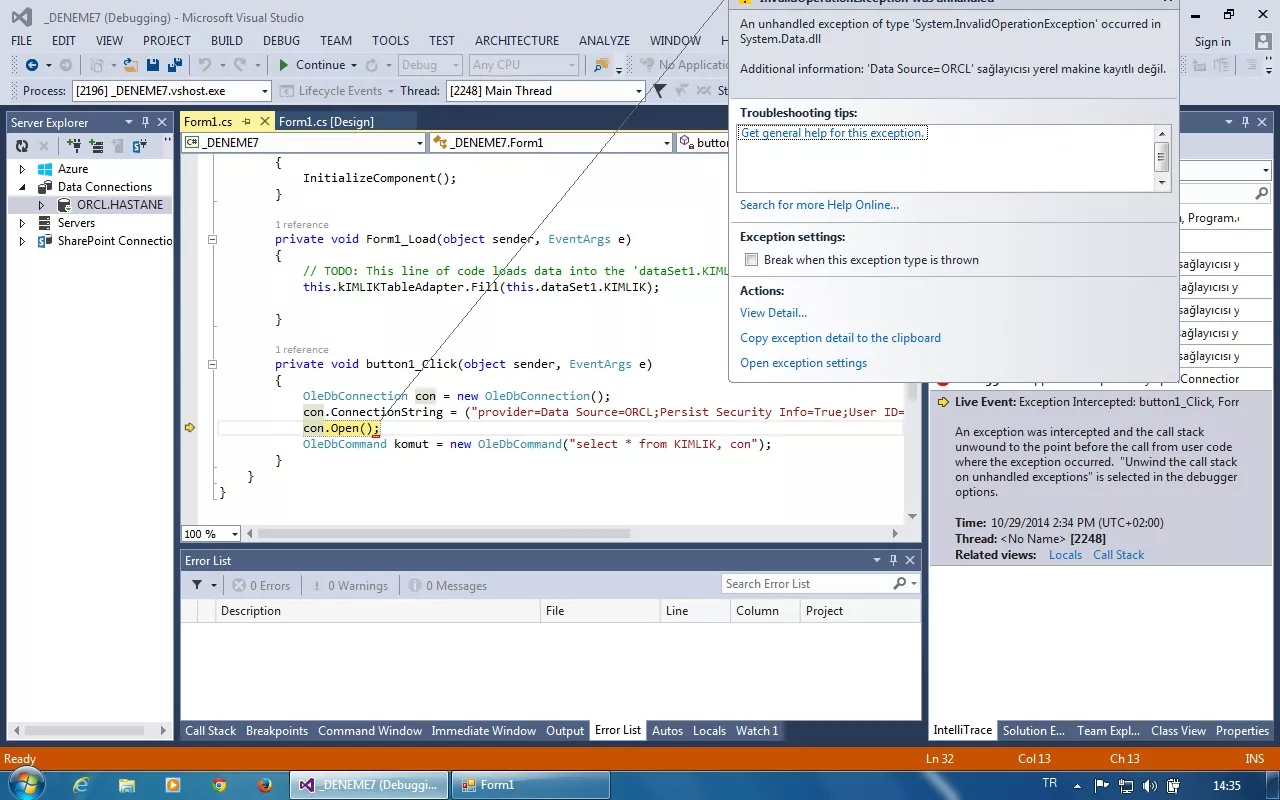This screenshot has width=1280, height=800.
Task: Click the Find in Files toolbar icon
Action: [601, 65]
